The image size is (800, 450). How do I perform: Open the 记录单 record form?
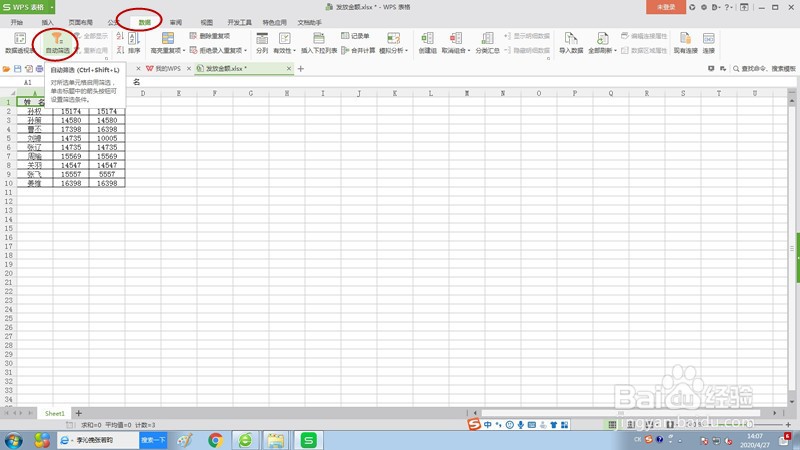click(355, 36)
